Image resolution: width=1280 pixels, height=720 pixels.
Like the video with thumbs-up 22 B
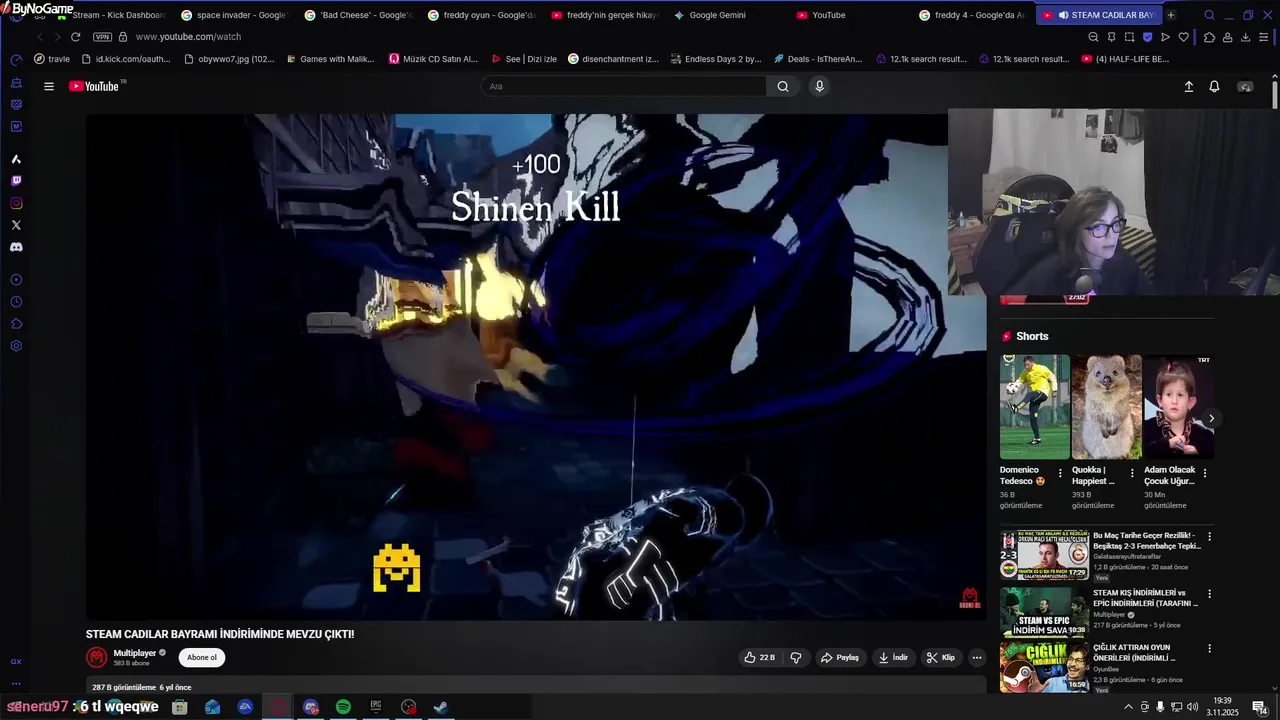[x=760, y=657]
